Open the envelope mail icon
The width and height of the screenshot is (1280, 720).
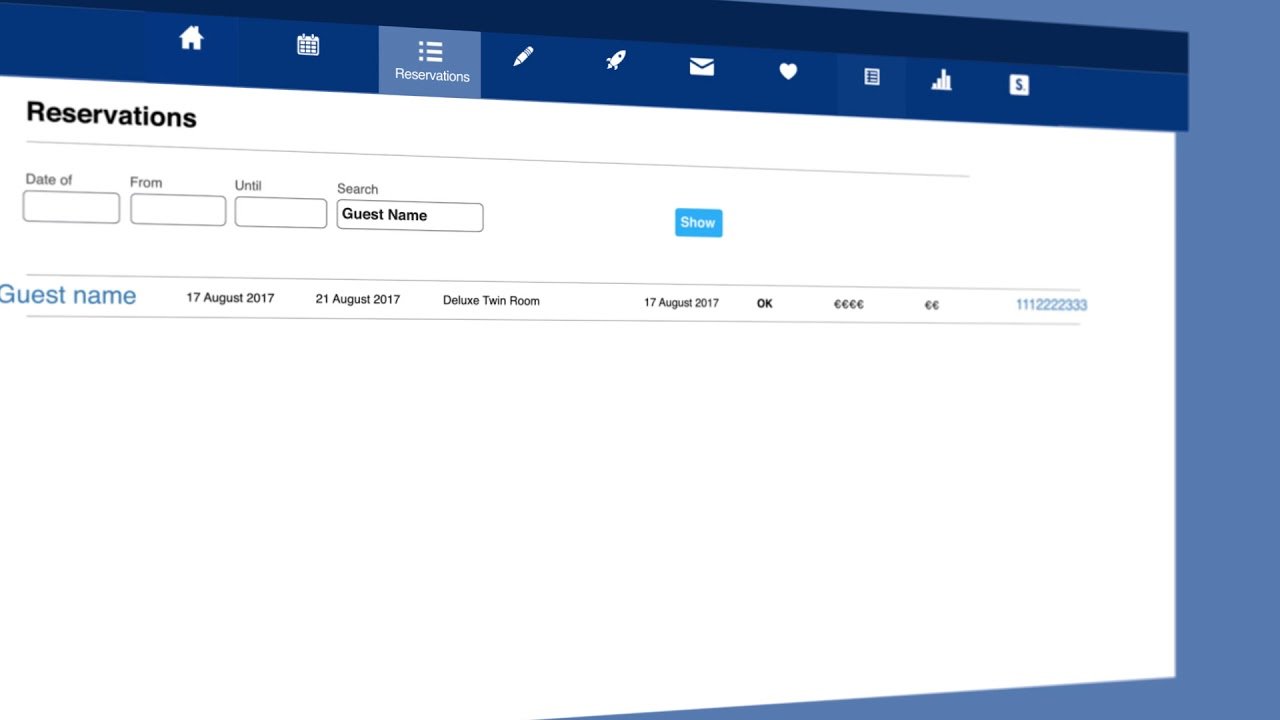pyautogui.click(x=702, y=67)
